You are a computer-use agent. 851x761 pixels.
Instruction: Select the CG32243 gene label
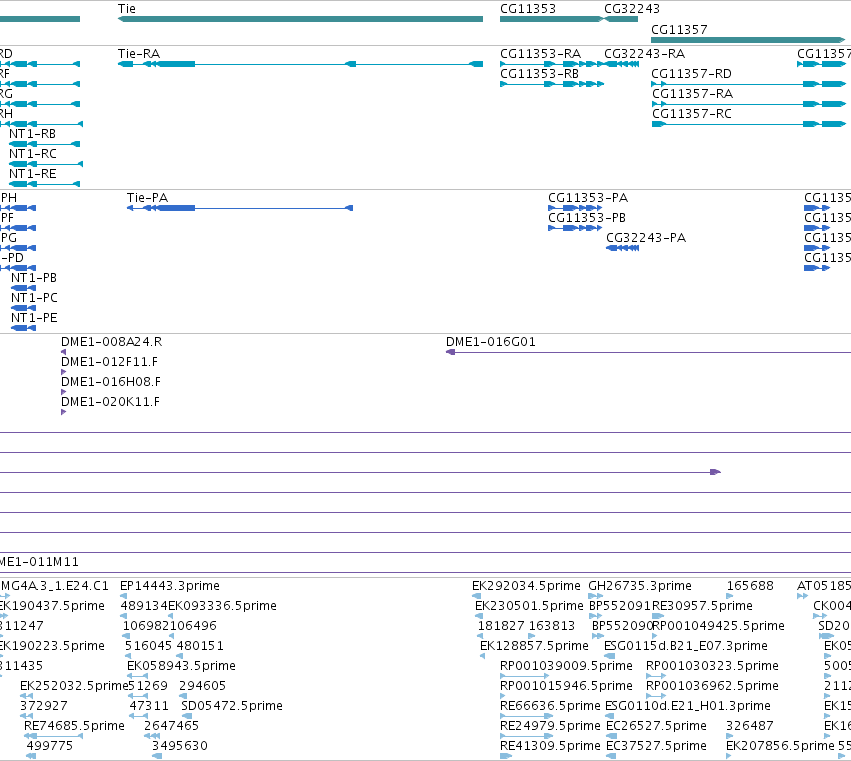coord(632,9)
